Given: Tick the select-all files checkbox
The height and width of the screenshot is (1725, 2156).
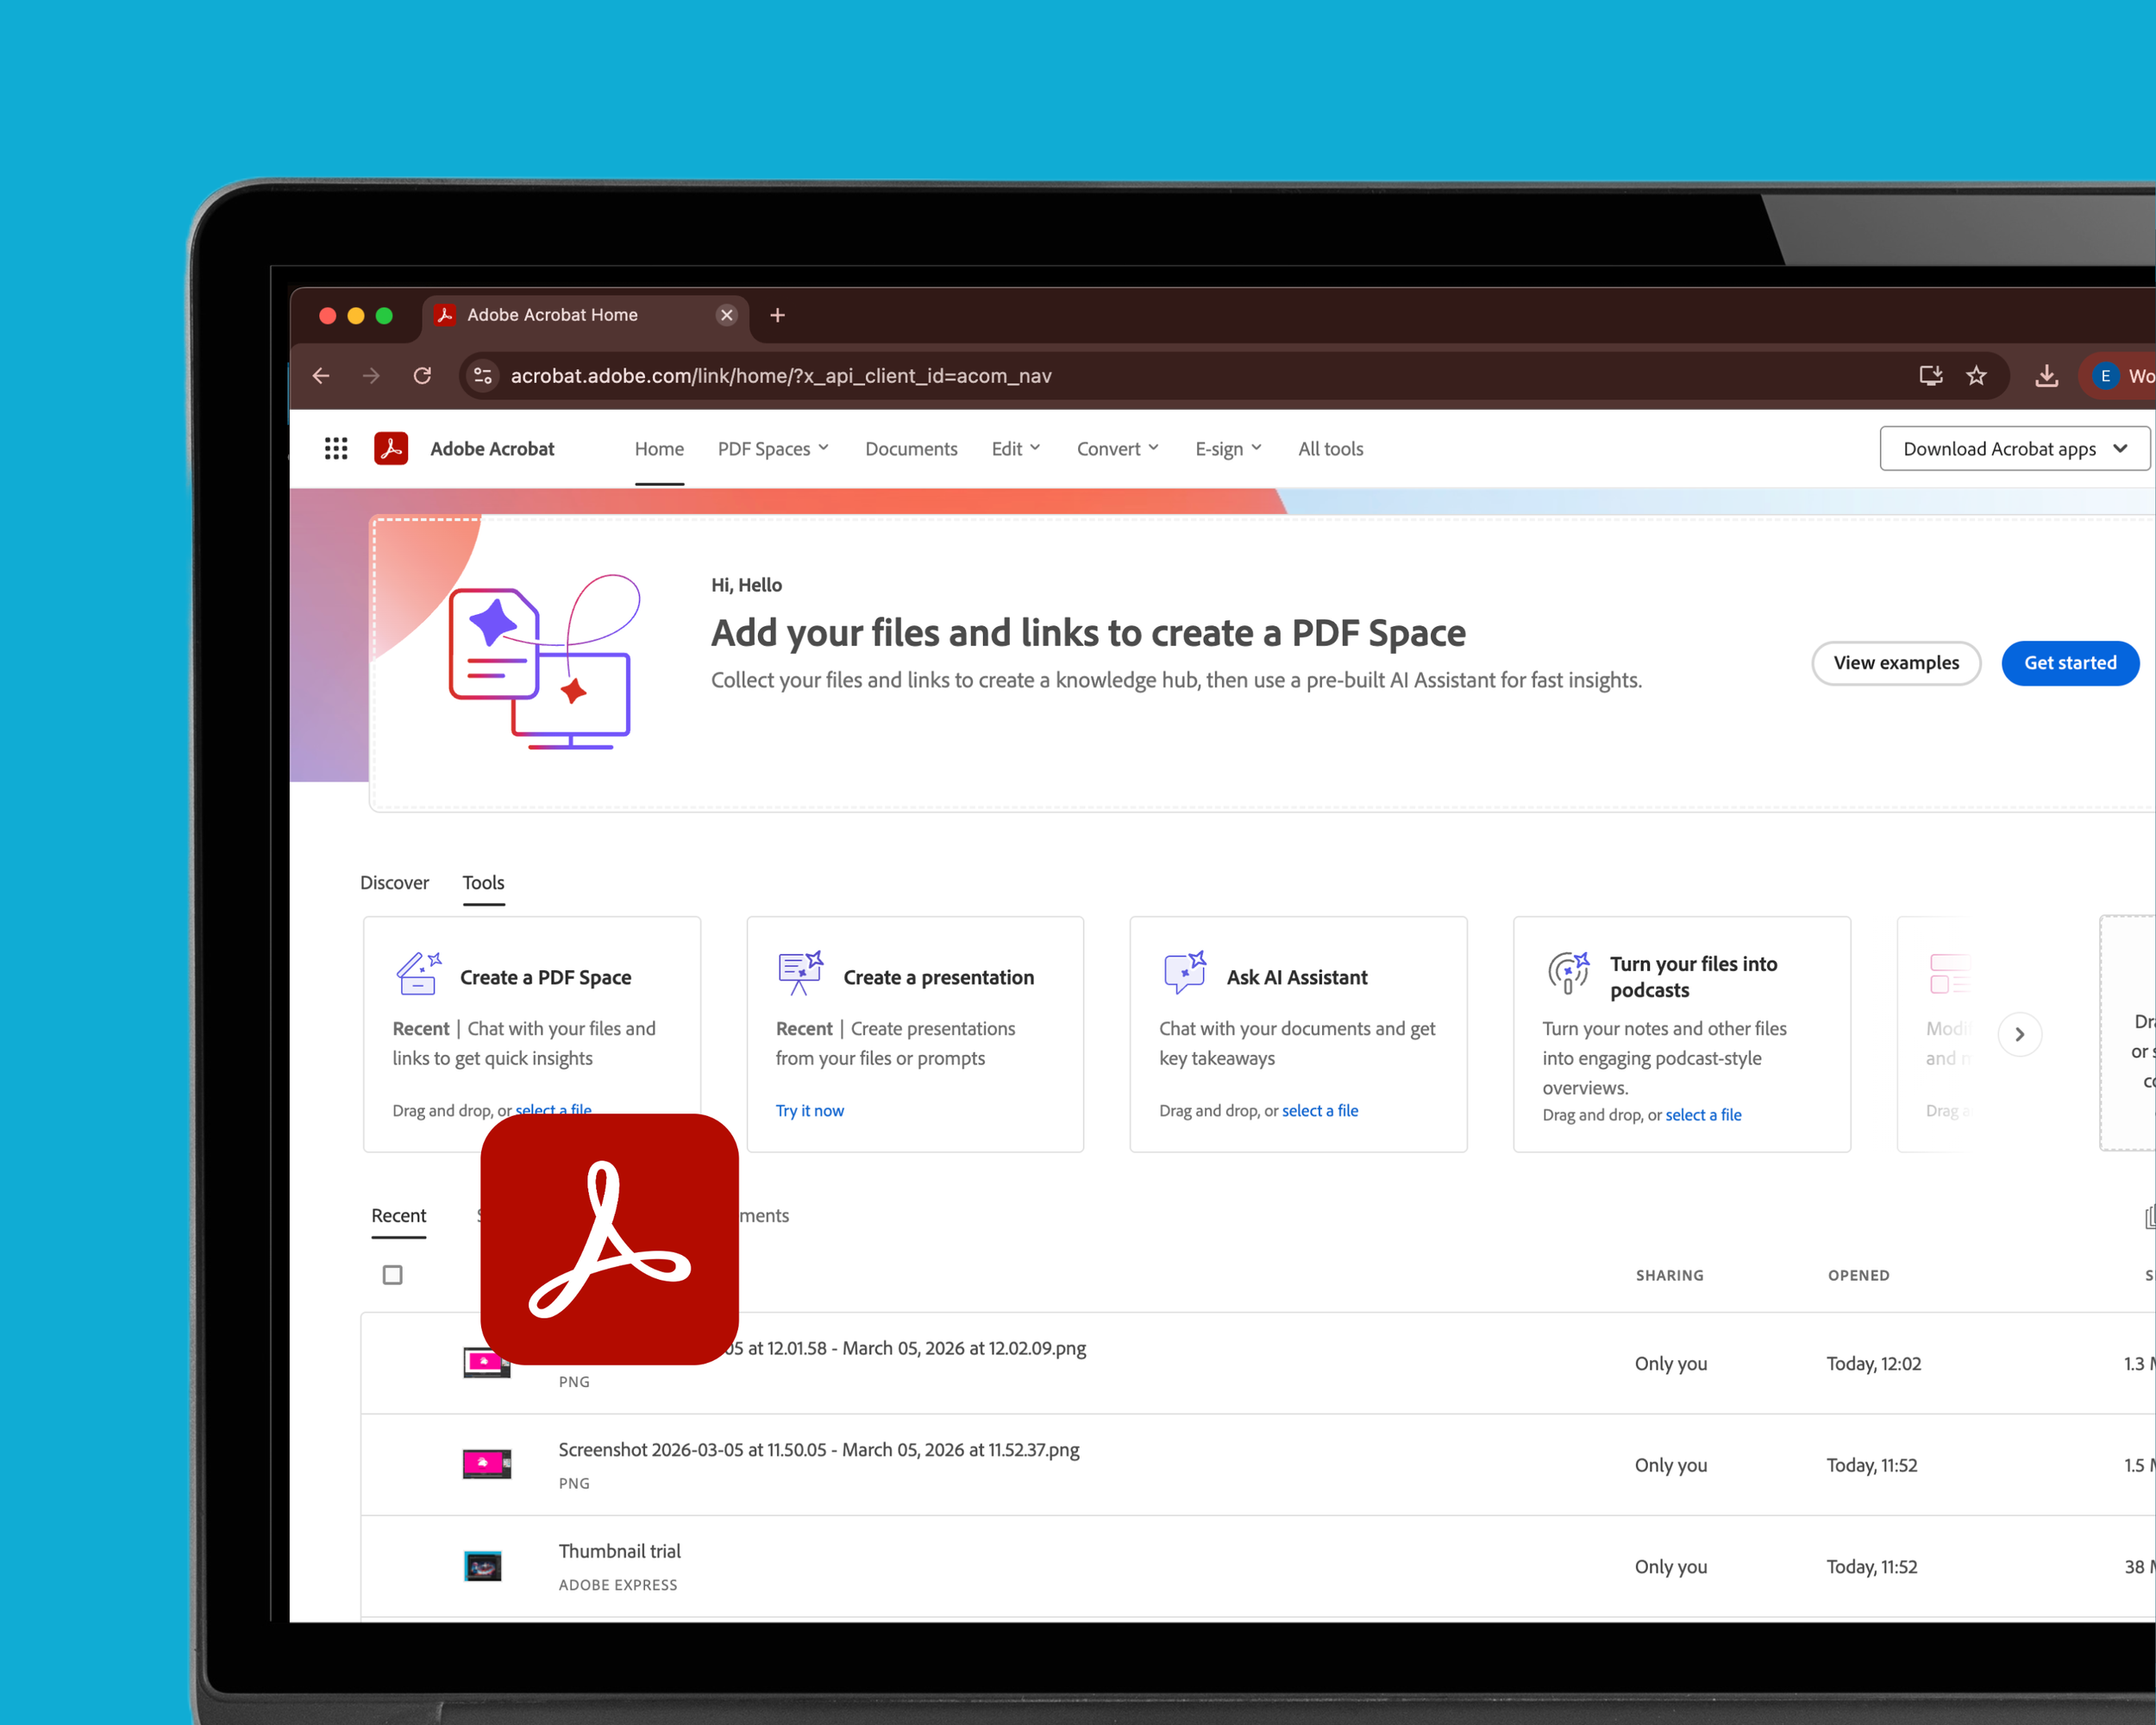Looking at the screenshot, I should pos(392,1275).
